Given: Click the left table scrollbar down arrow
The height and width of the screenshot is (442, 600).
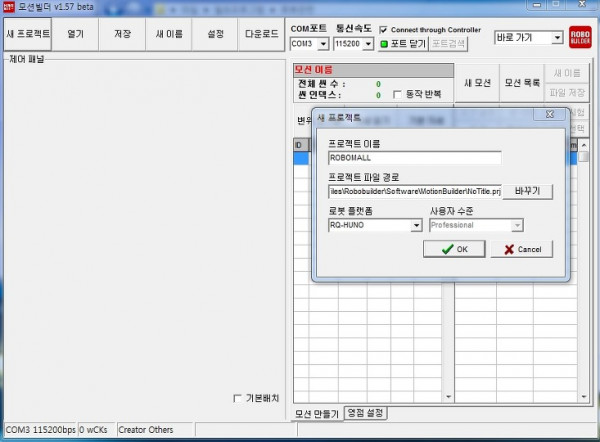Looking at the screenshot, I should [448, 397].
